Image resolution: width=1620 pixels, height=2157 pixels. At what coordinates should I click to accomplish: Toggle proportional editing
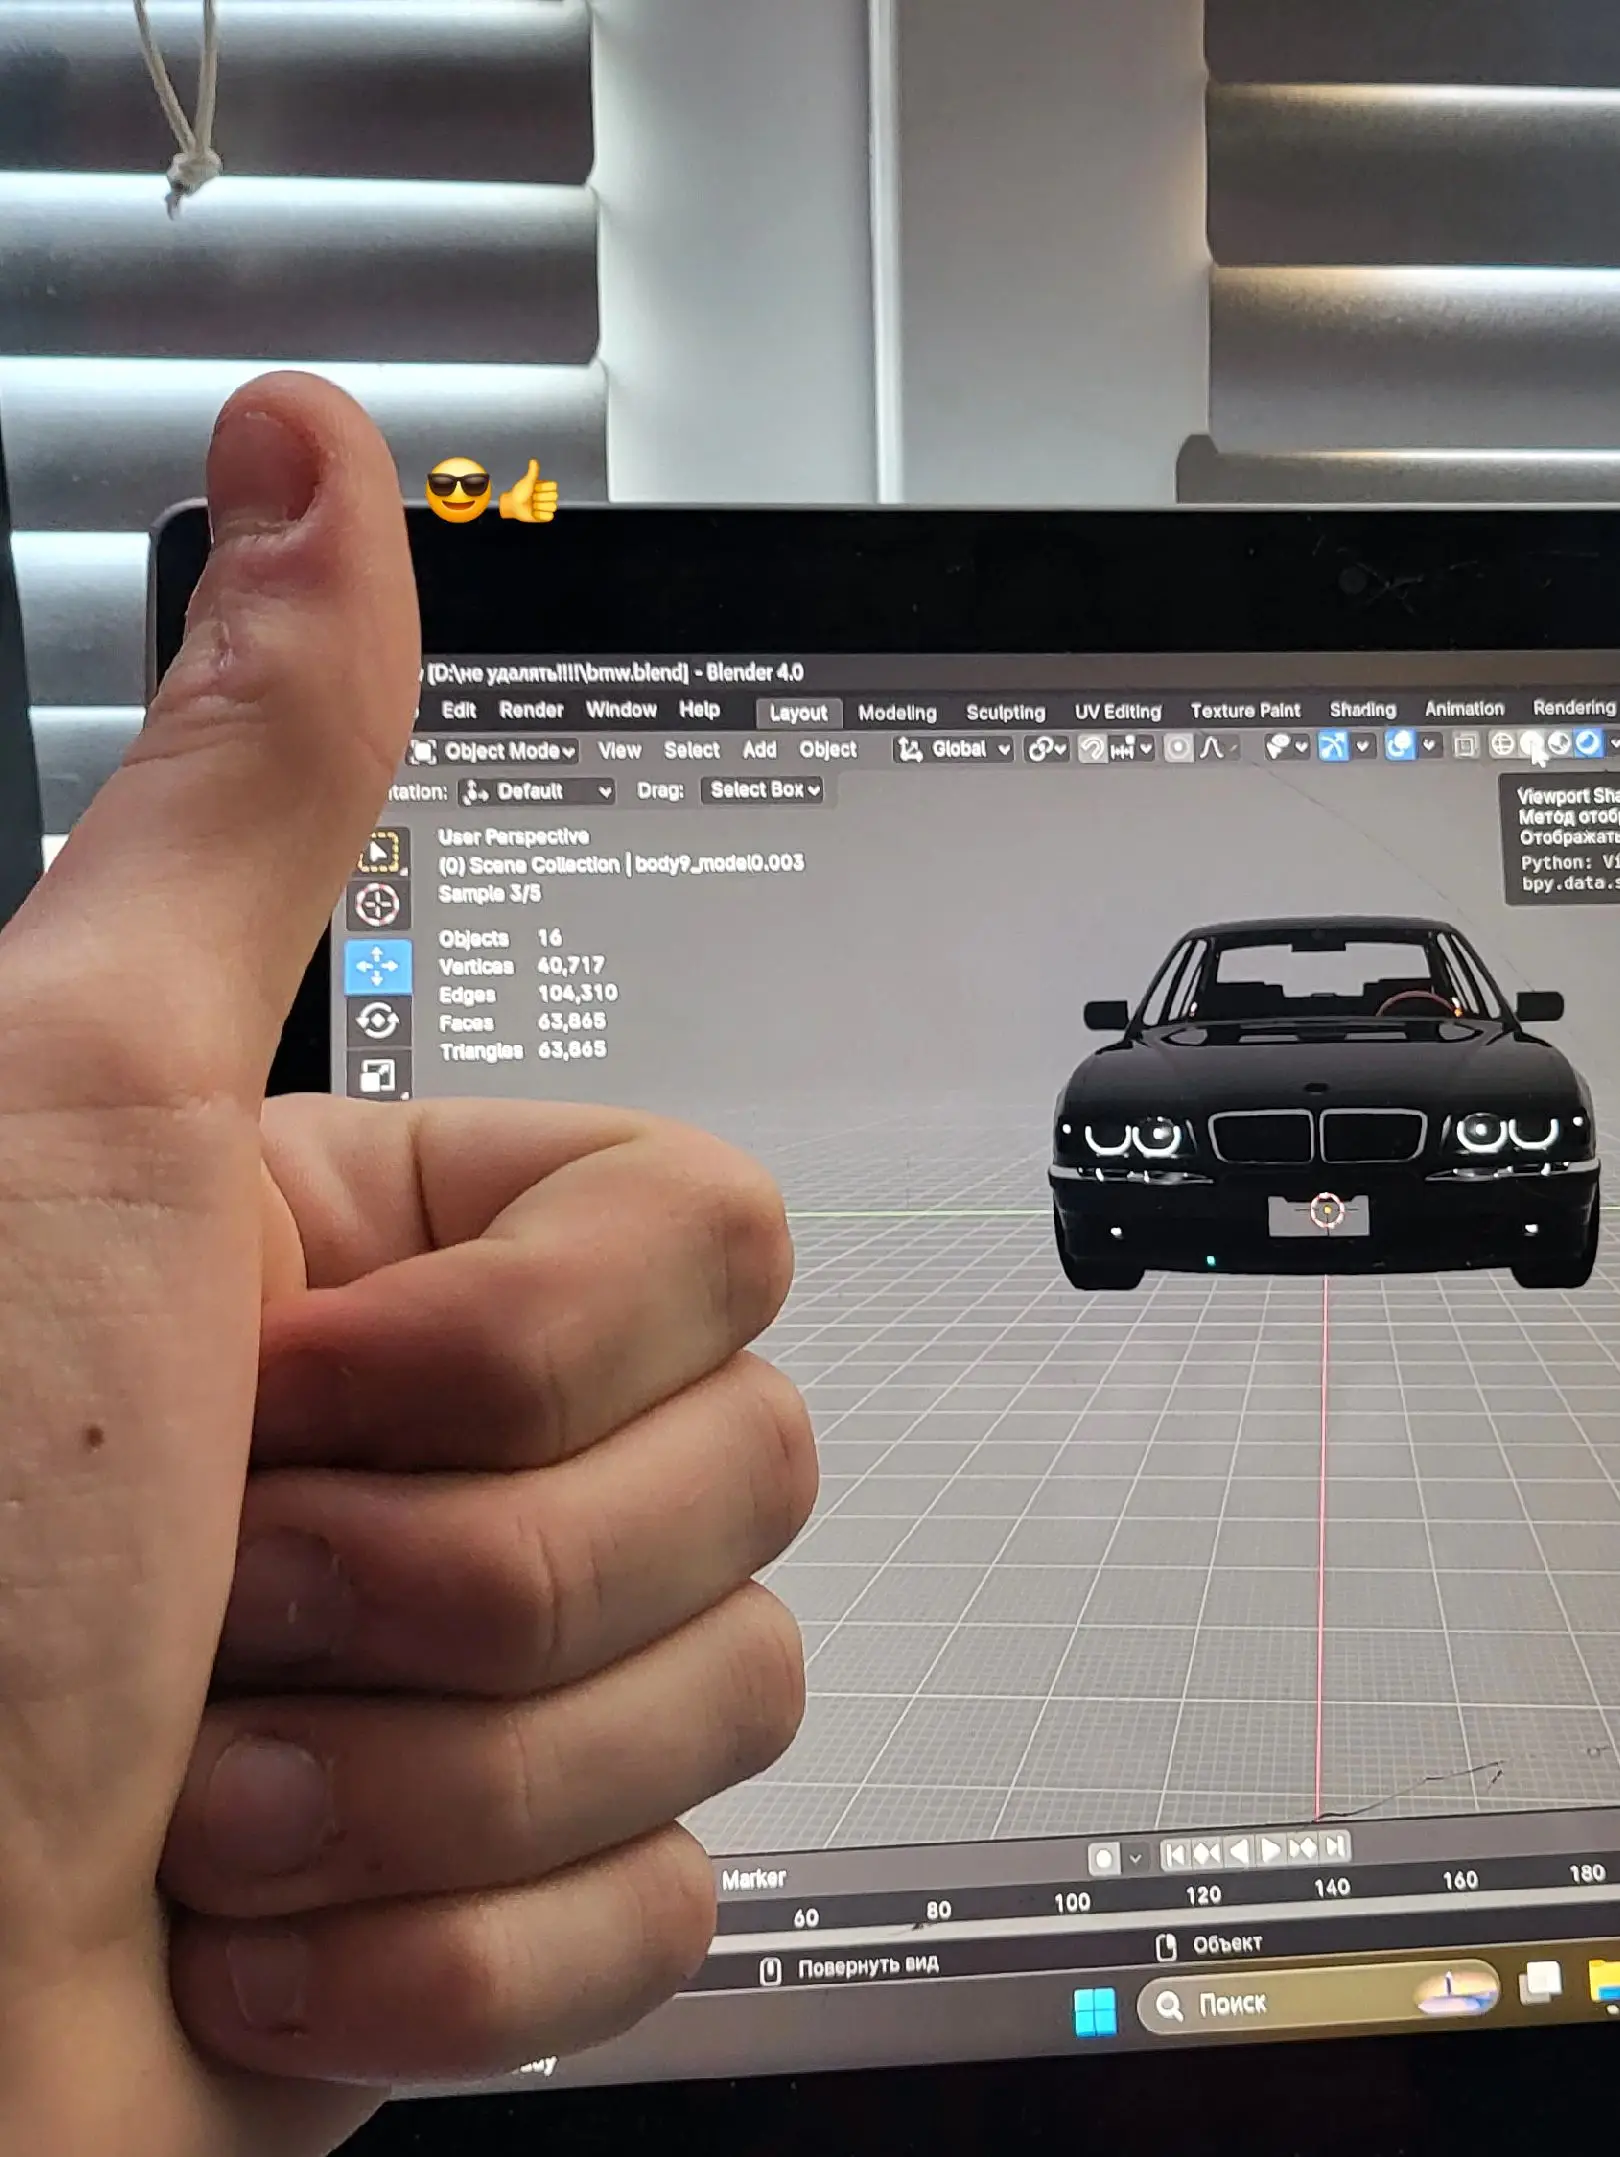1179,748
